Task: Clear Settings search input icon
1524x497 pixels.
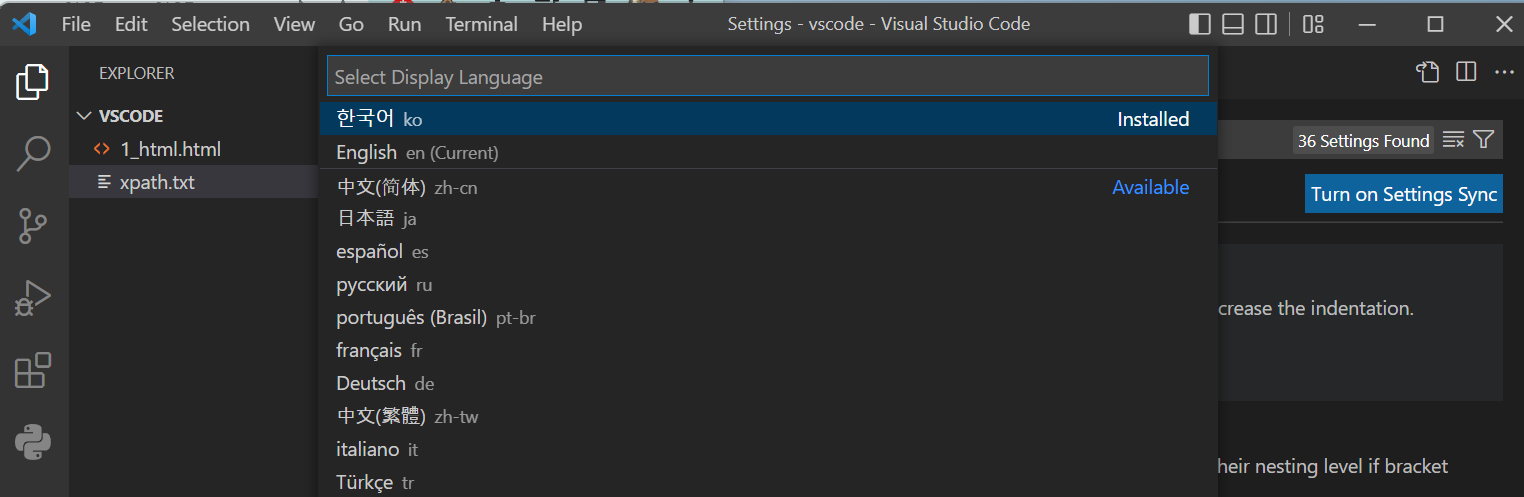Action: pyautogui.click(x=1454, y=140)
